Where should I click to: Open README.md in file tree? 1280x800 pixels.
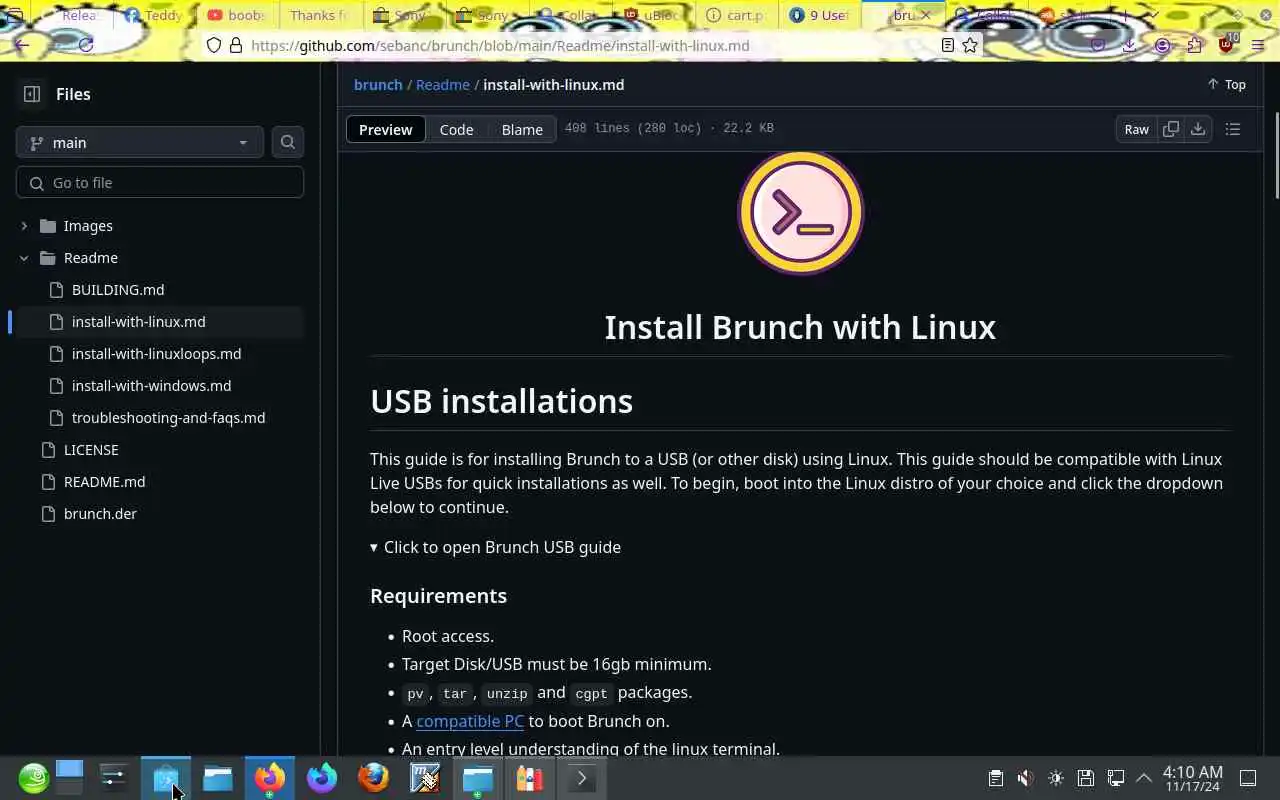click(x=105, y=482)
